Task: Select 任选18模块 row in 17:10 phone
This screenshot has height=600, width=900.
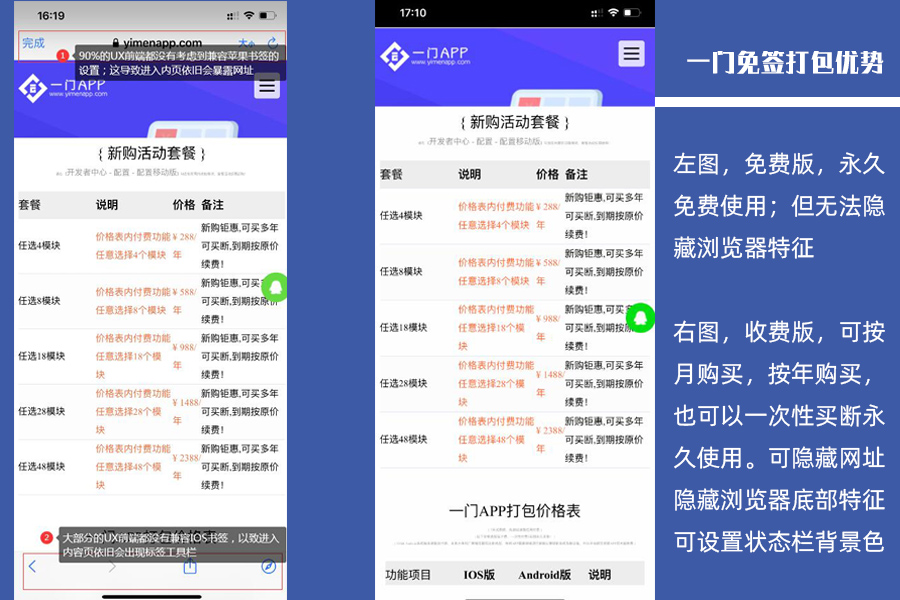Action: tap(515, 327)
